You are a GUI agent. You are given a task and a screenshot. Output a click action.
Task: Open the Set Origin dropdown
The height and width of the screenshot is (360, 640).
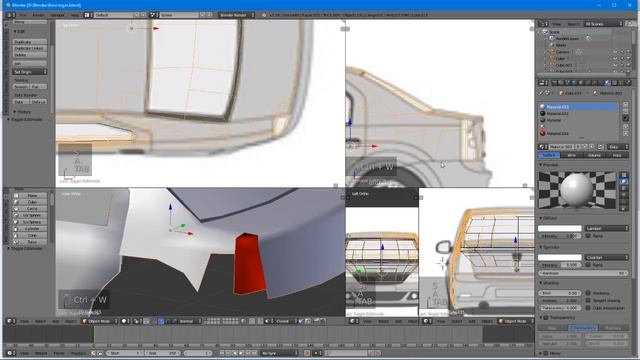point(30,72)
